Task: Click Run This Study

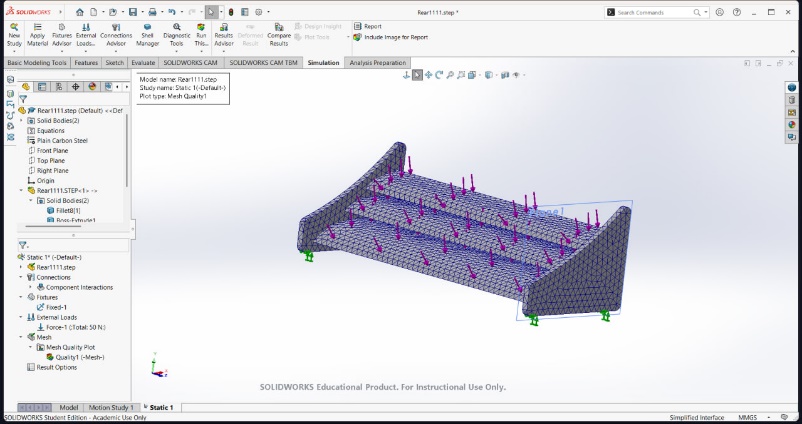Action: pyautogui.click(x=201, y=35)
